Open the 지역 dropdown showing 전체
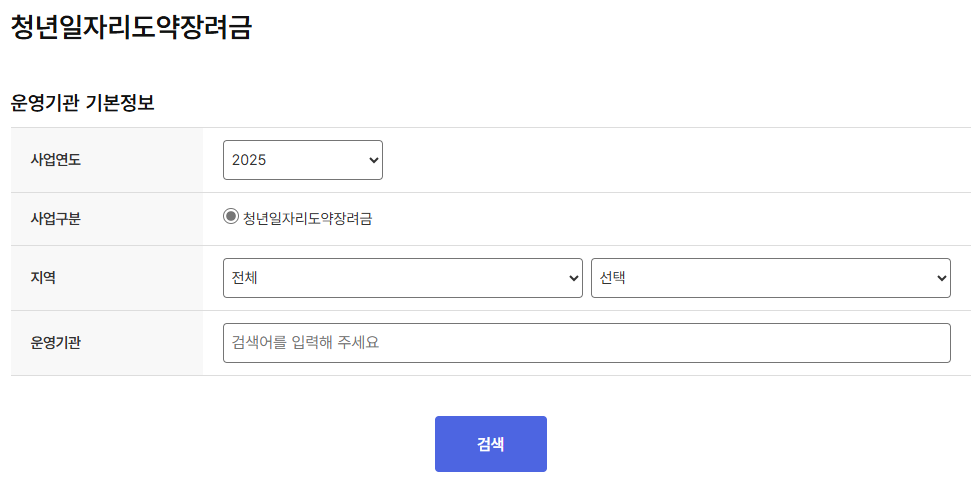Image resolution: width=978 pixels, height=481 pixels. tap(402, 278)
